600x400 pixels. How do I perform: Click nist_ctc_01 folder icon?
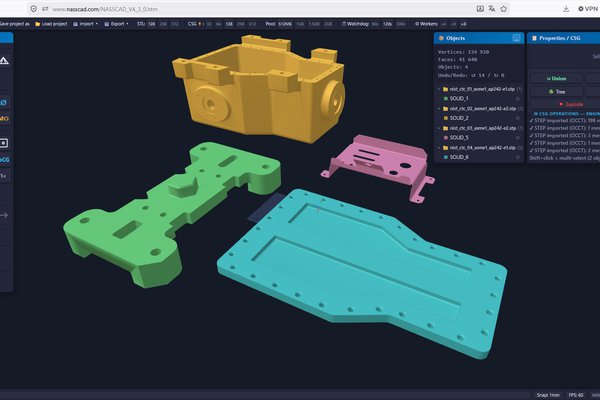(445, 89)
